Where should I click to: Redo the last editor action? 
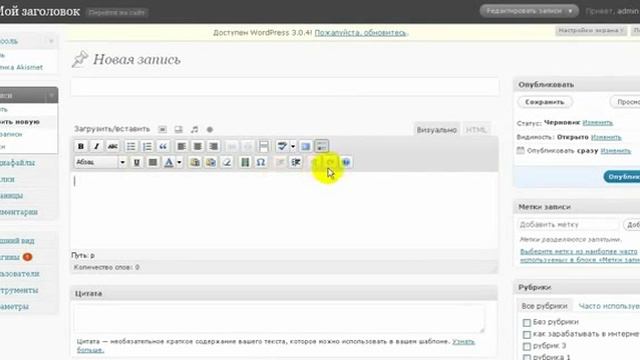[x=330, y=162]
